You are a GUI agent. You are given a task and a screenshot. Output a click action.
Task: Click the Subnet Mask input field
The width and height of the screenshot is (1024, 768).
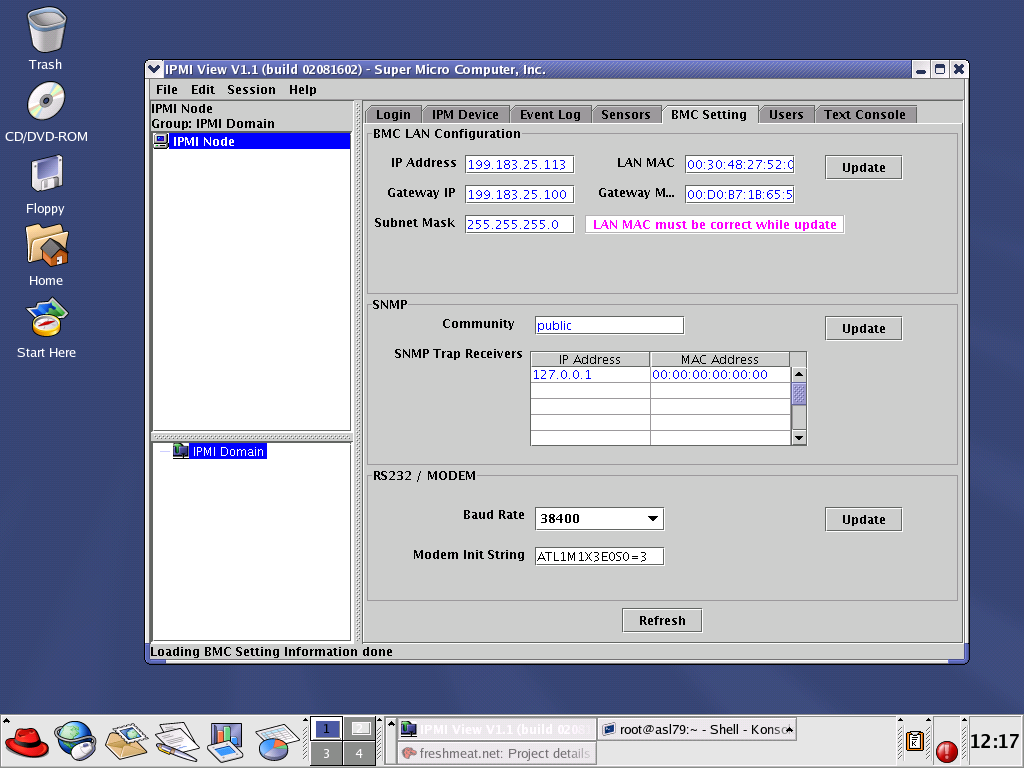point(519,224)
